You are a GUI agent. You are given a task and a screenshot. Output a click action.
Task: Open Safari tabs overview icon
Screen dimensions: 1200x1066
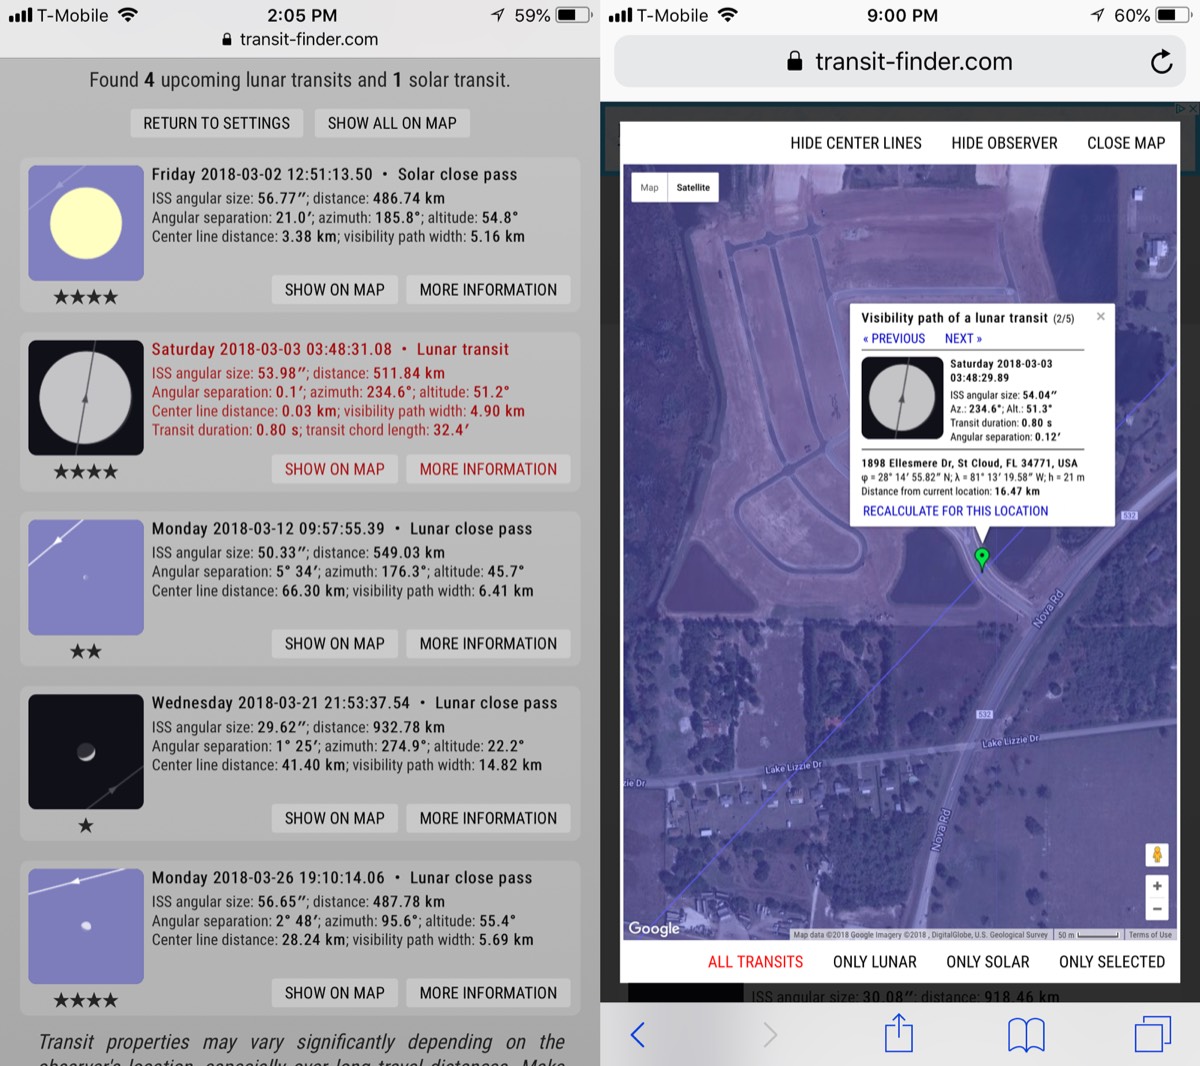(x=1153, y=1034)
